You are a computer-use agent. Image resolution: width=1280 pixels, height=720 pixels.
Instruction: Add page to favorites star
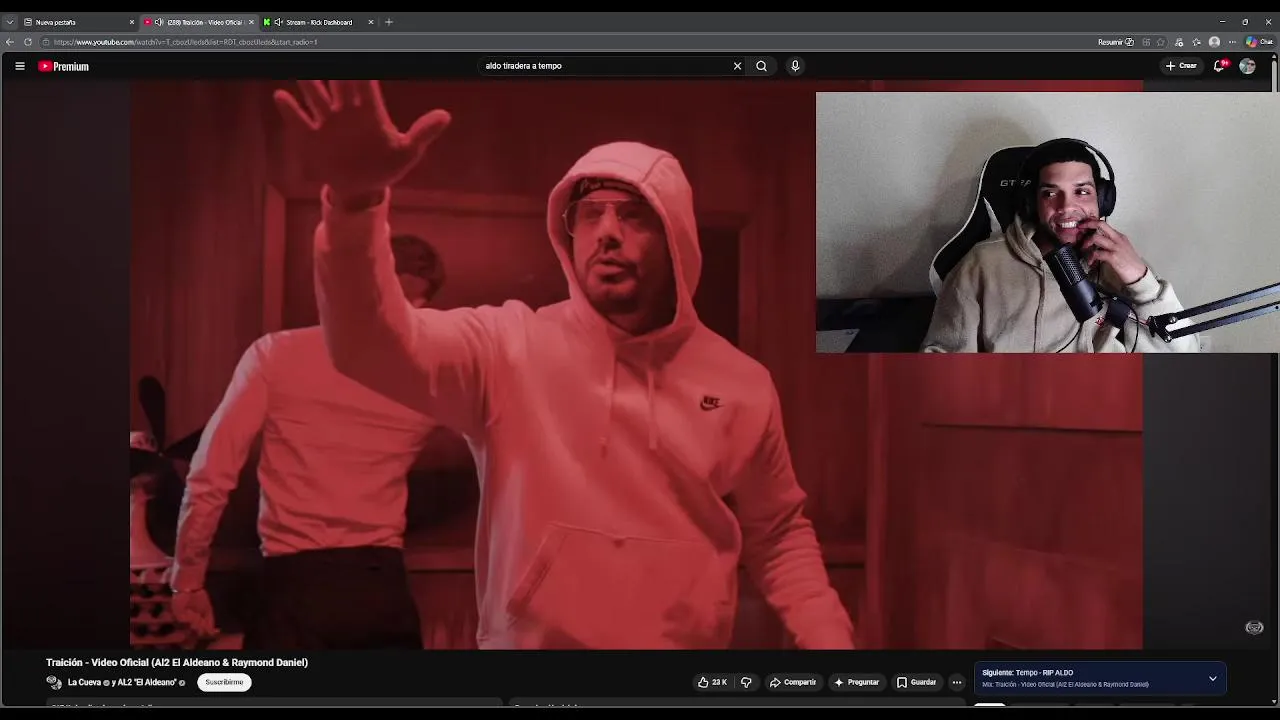pos(1161,42)
